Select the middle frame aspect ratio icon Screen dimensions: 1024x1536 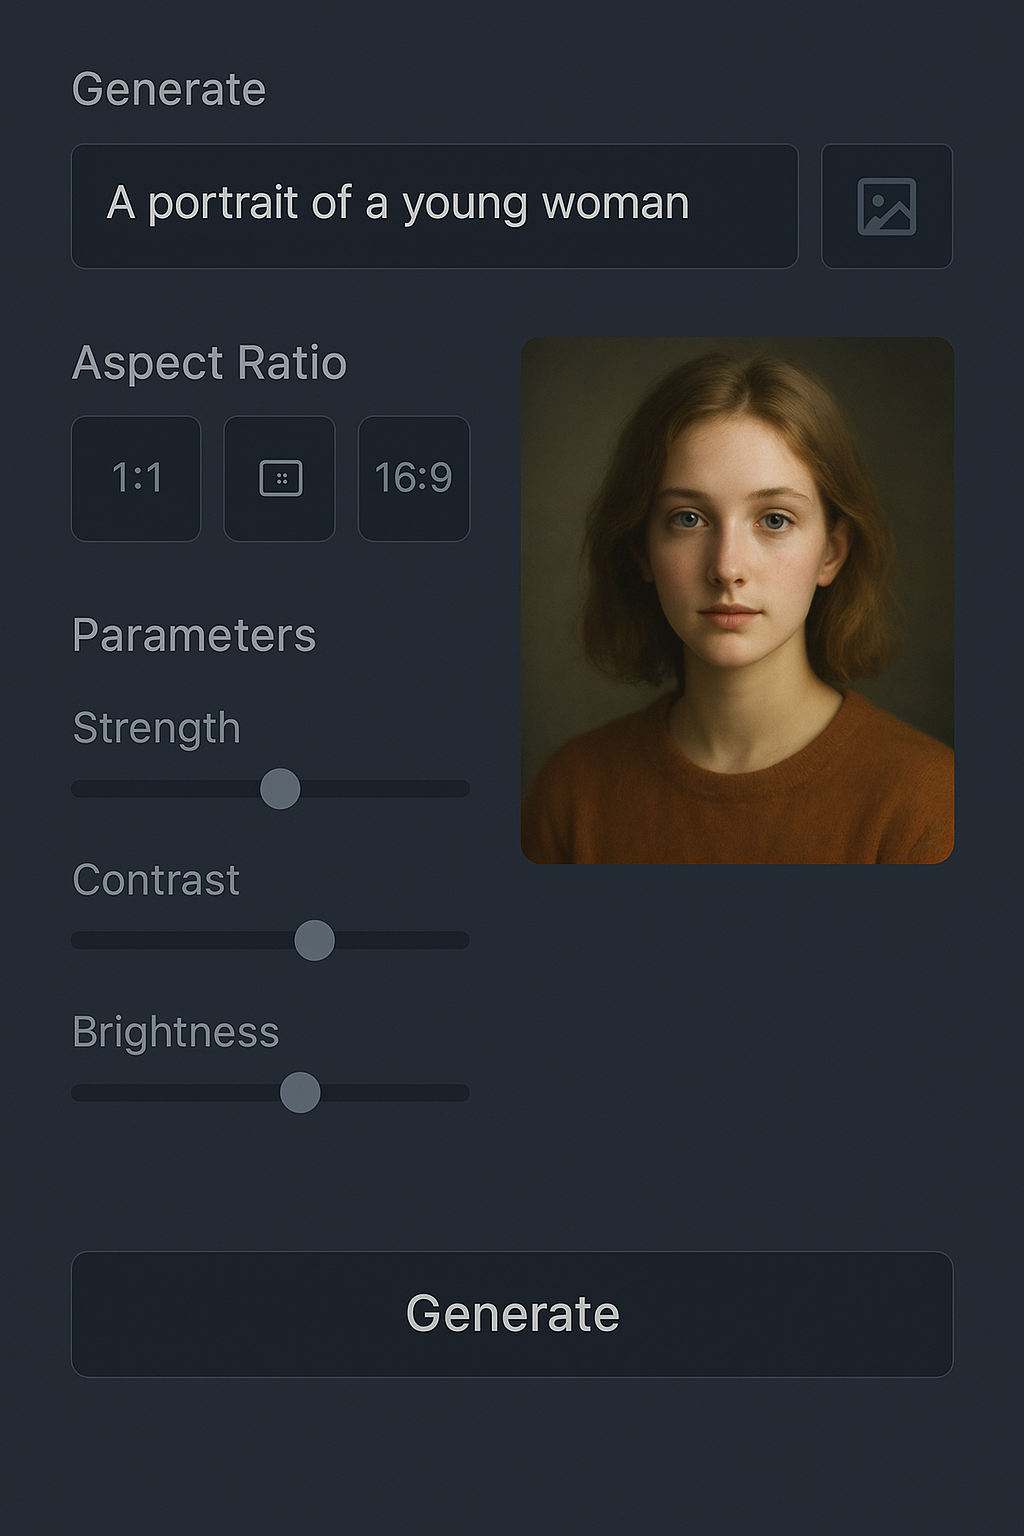point(279,478)
